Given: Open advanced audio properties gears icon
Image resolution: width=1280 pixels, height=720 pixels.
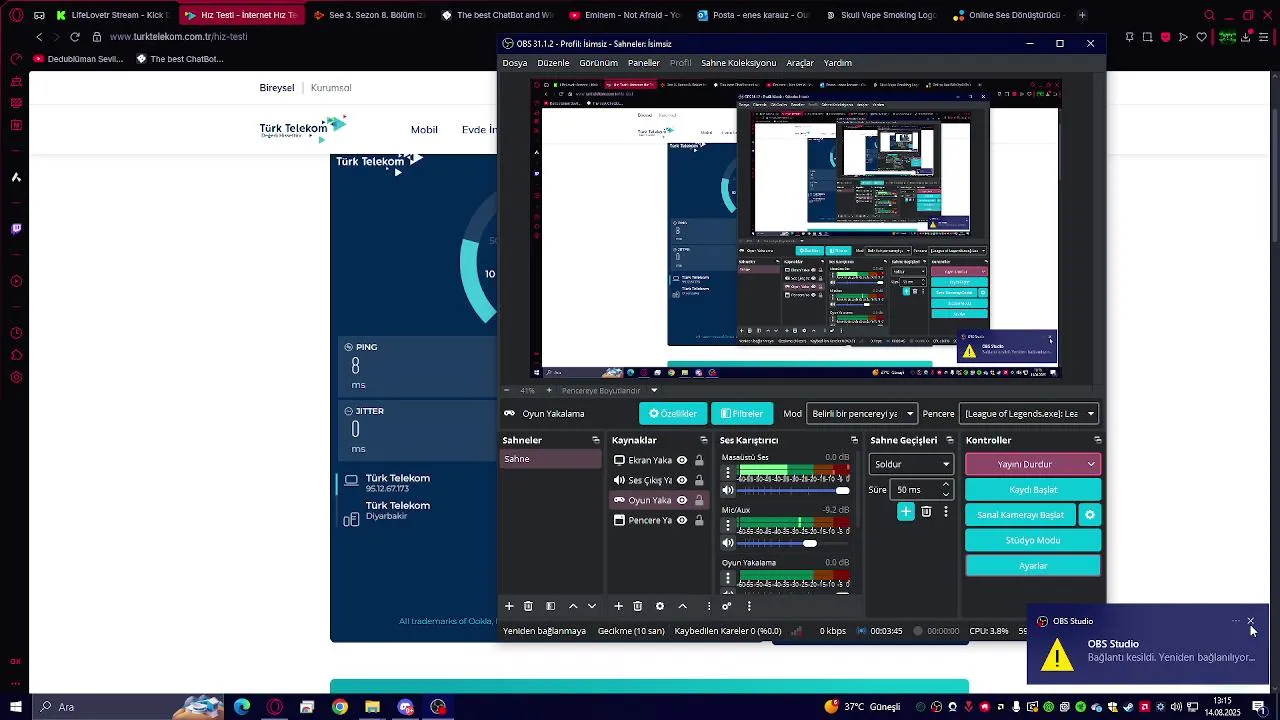Looking at the screenshot, I should coord(727,606).
